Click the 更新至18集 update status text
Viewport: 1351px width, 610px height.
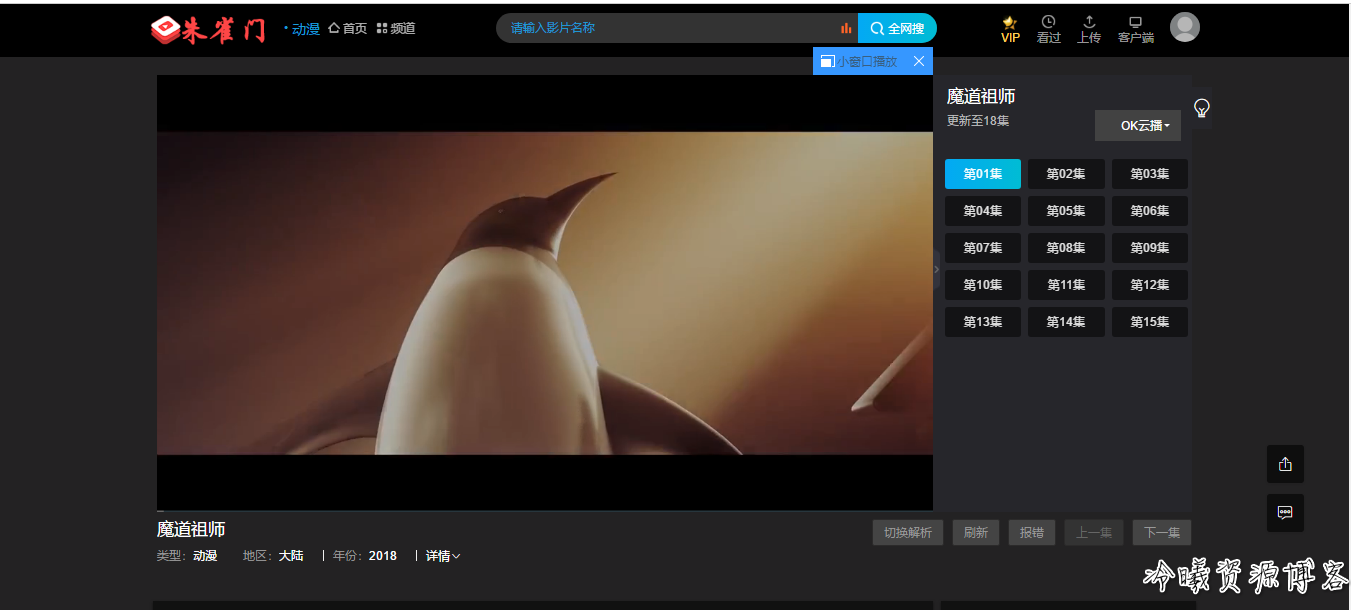978,121
